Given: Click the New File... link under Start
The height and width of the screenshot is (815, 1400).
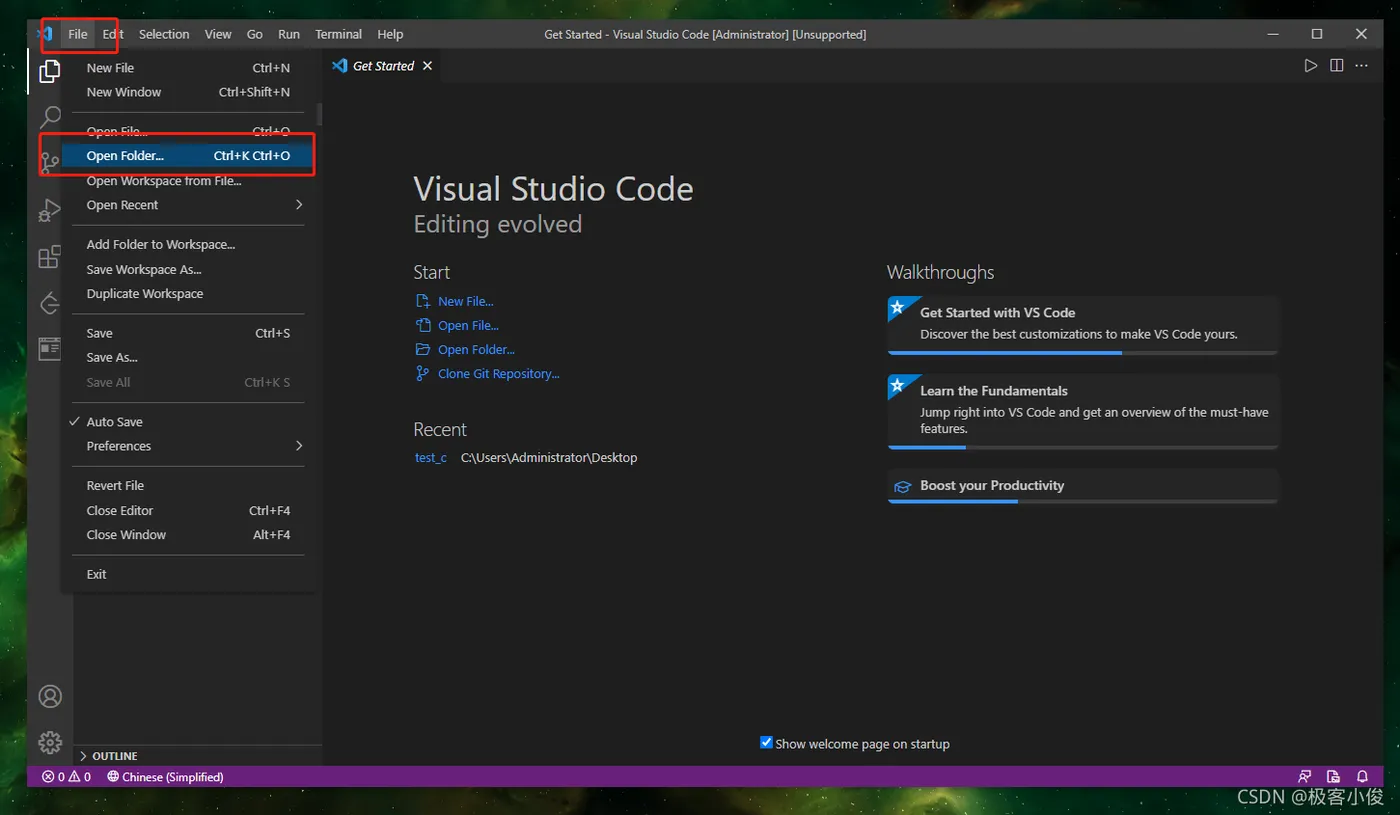Looking at the screenshot, I should click(465, 301).
